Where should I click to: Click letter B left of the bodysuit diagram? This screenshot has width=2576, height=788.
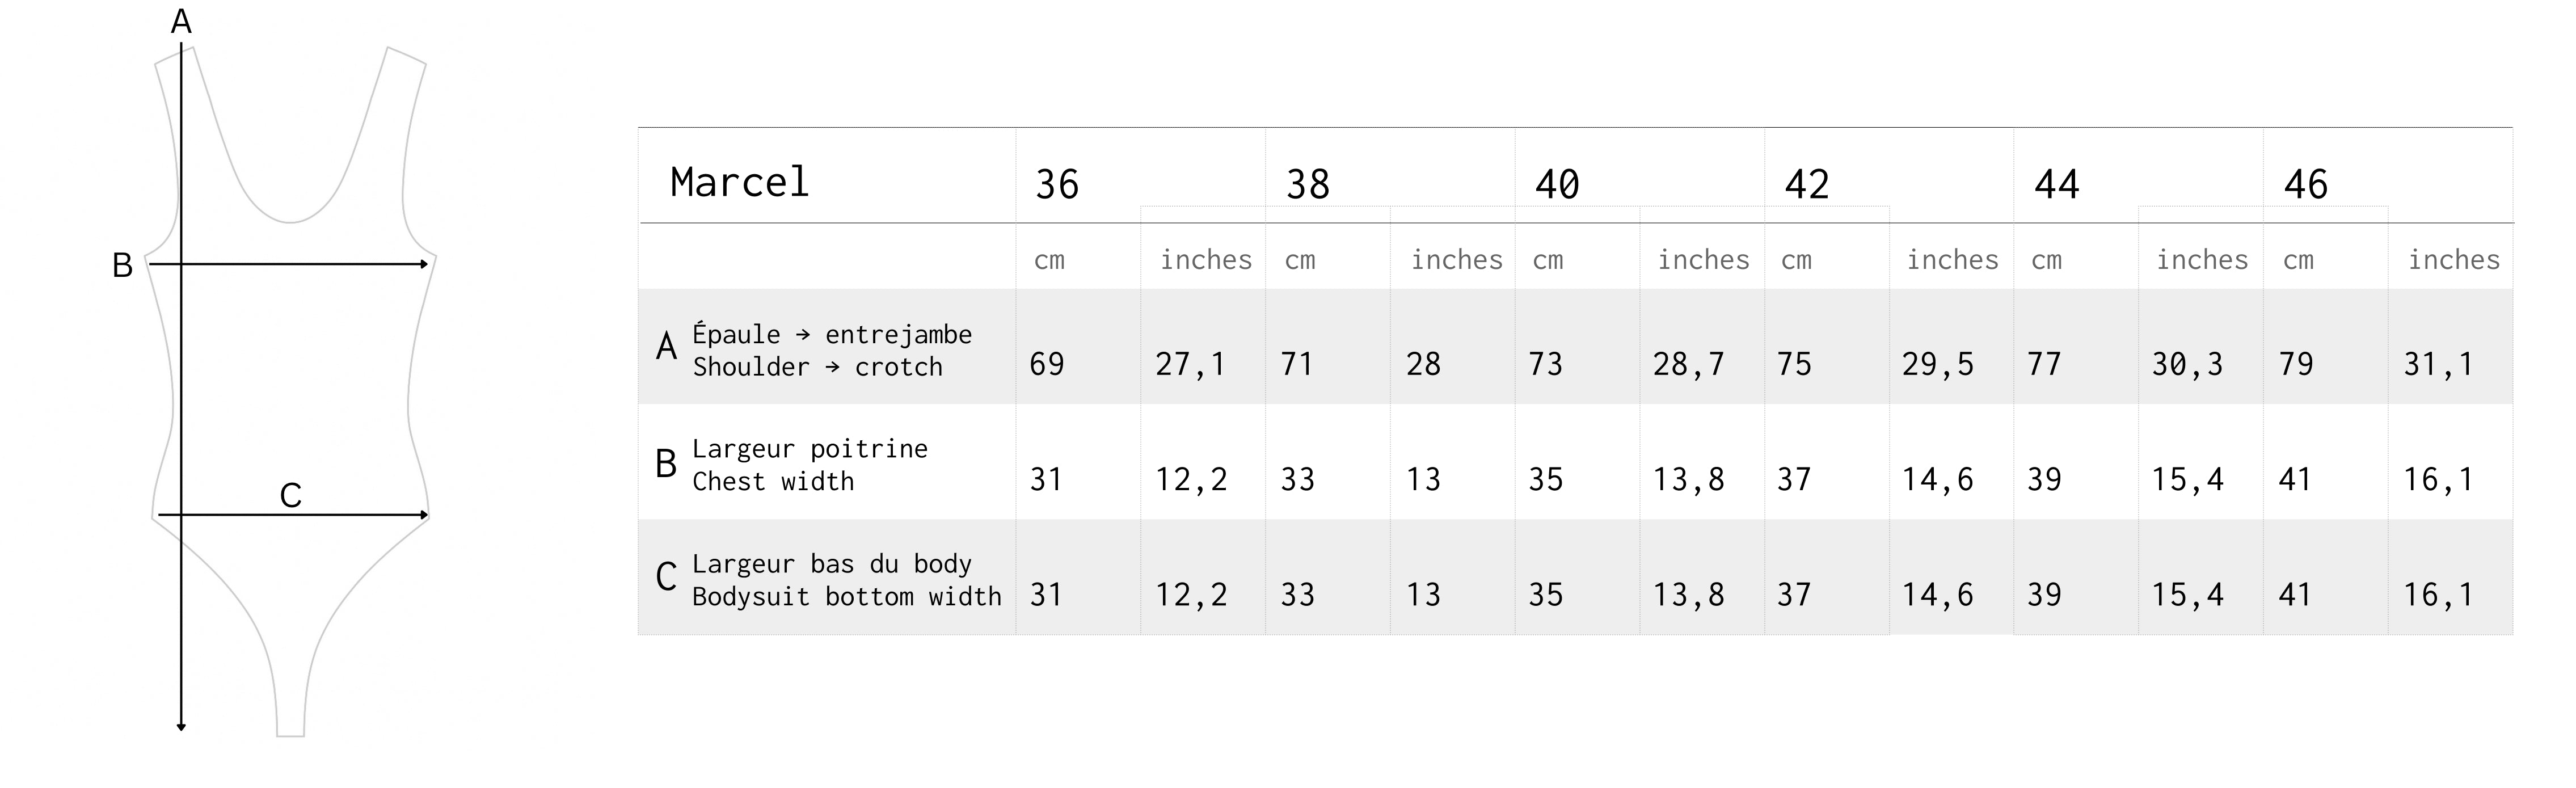click(122, 266)
